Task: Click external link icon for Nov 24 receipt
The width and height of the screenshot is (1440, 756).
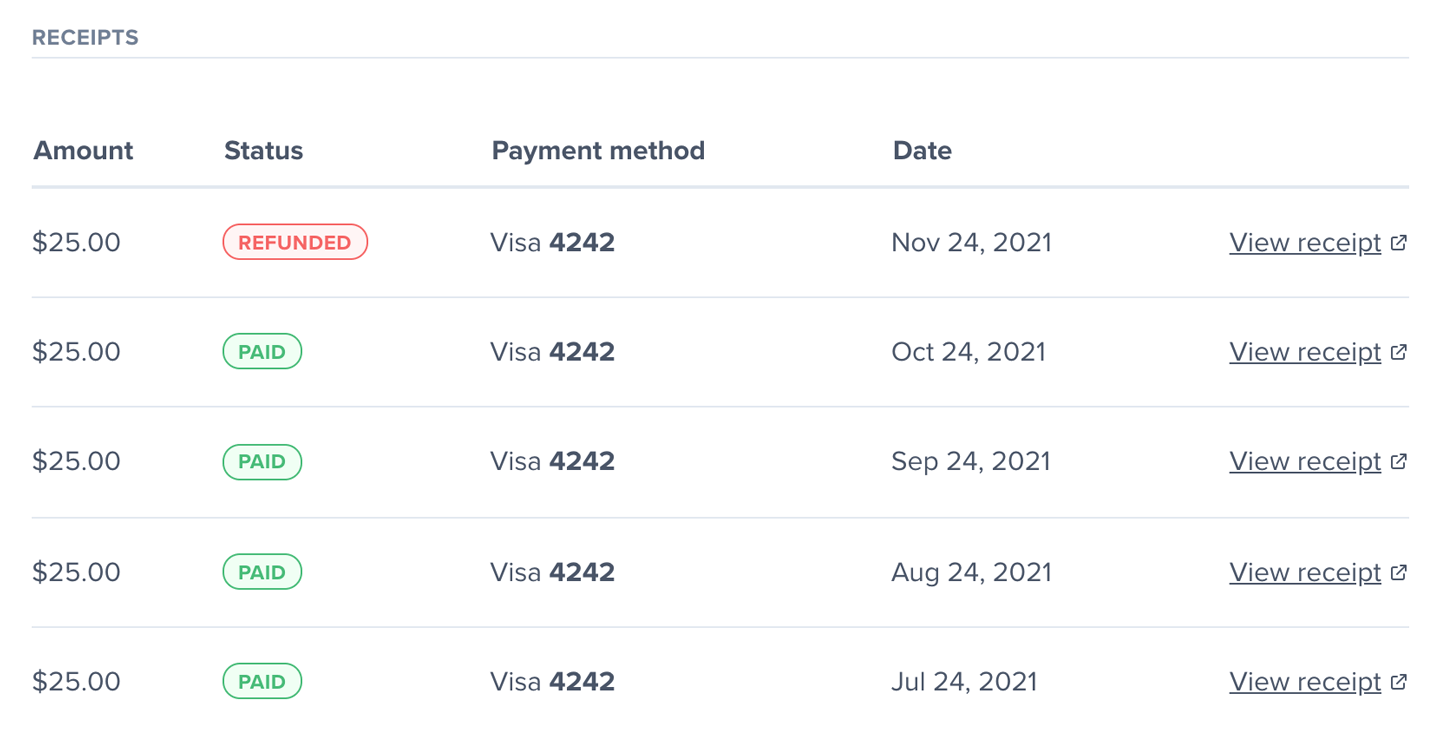Action: pos(1399,242)
